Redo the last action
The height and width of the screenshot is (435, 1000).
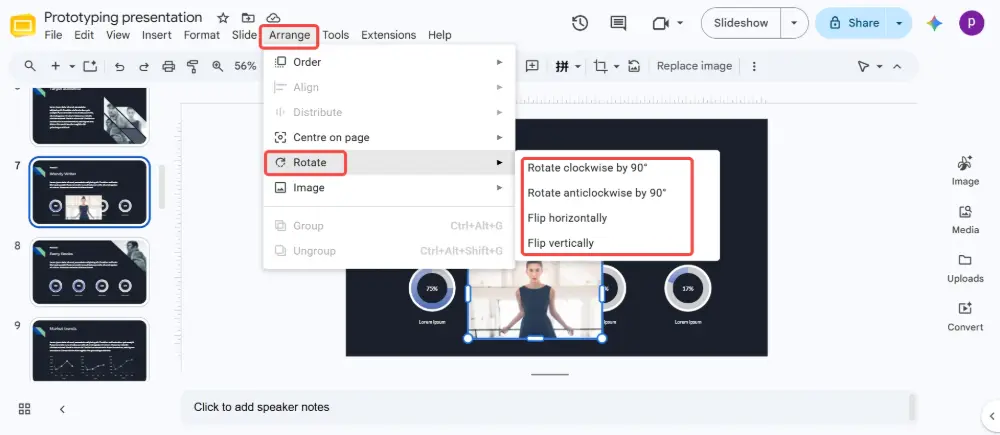[143, 66]
